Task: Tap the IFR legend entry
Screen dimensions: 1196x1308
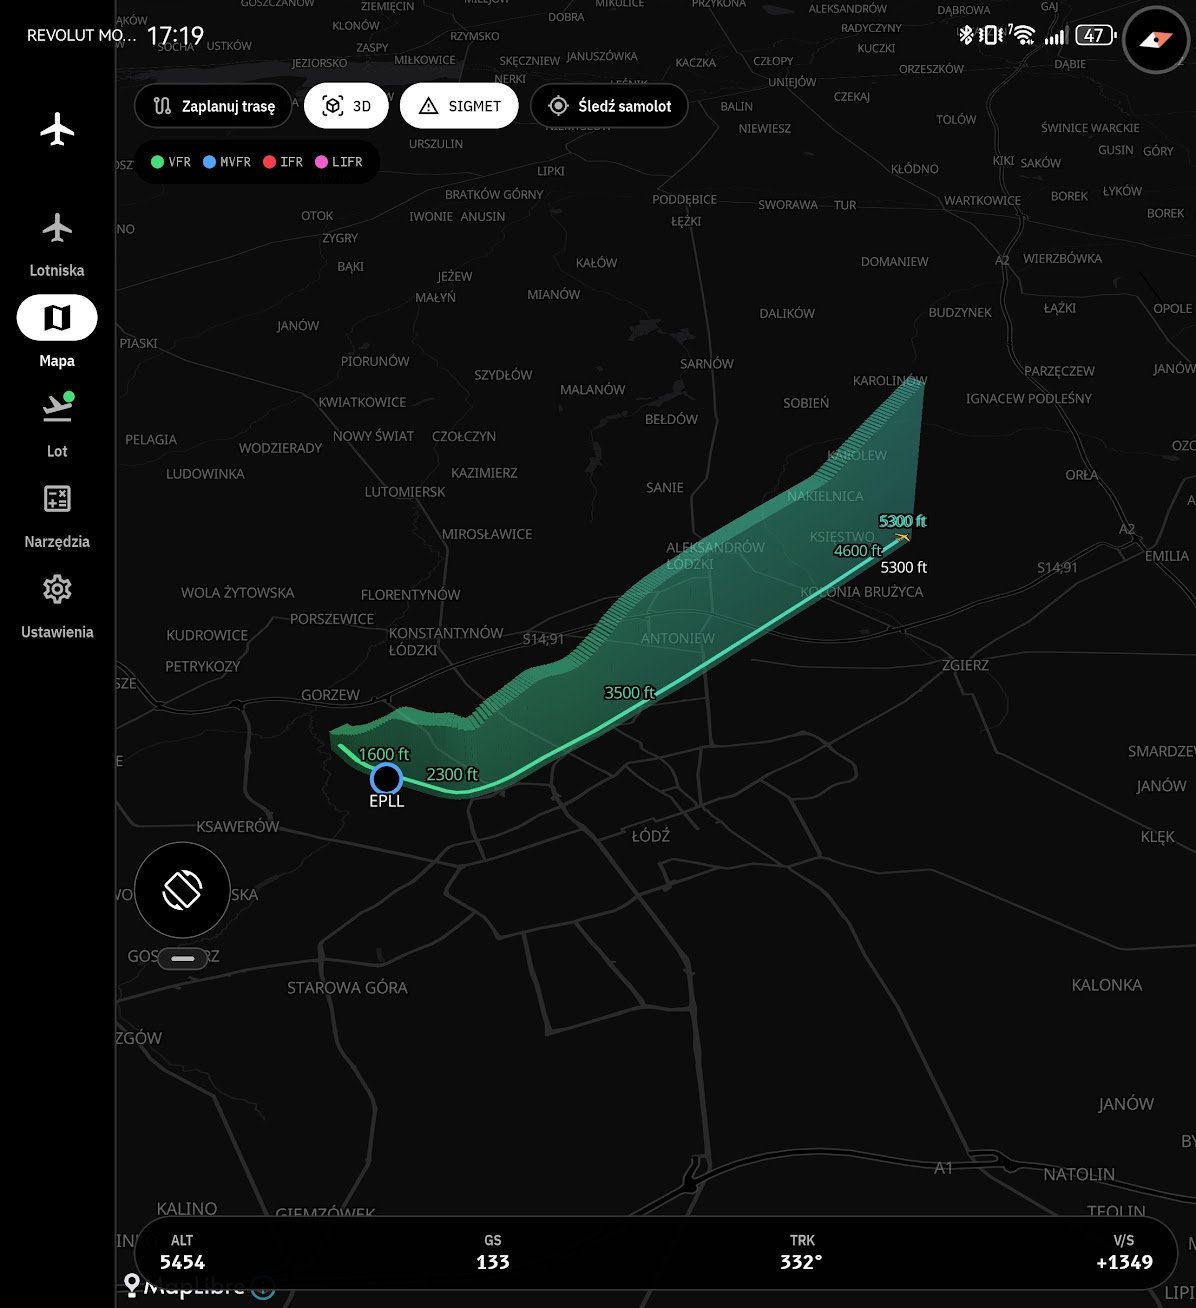Action: [x=283, y=162]
